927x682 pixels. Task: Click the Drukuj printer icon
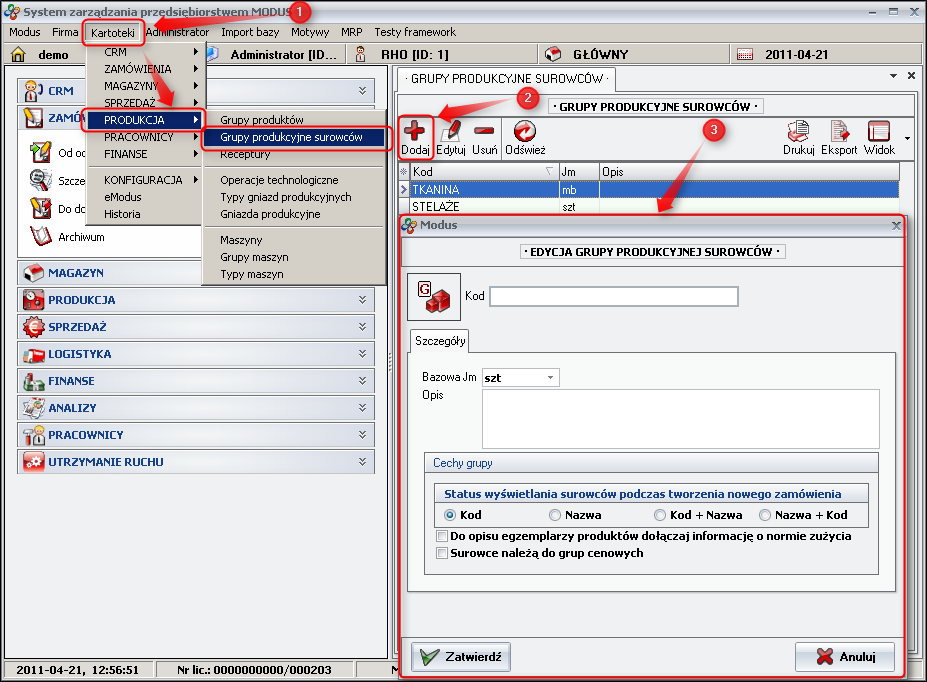pyautogui.click(x=798, y=131)
